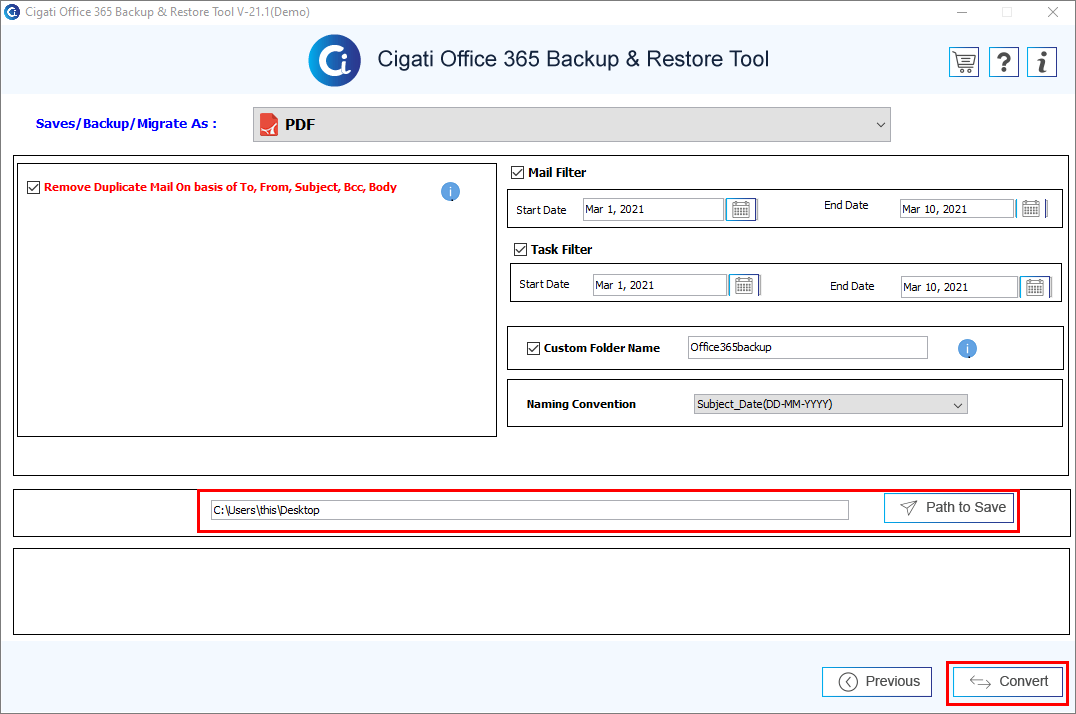Show info about Remove Duplicate Mail option
1076x714 pixels.
coord(450,192)
